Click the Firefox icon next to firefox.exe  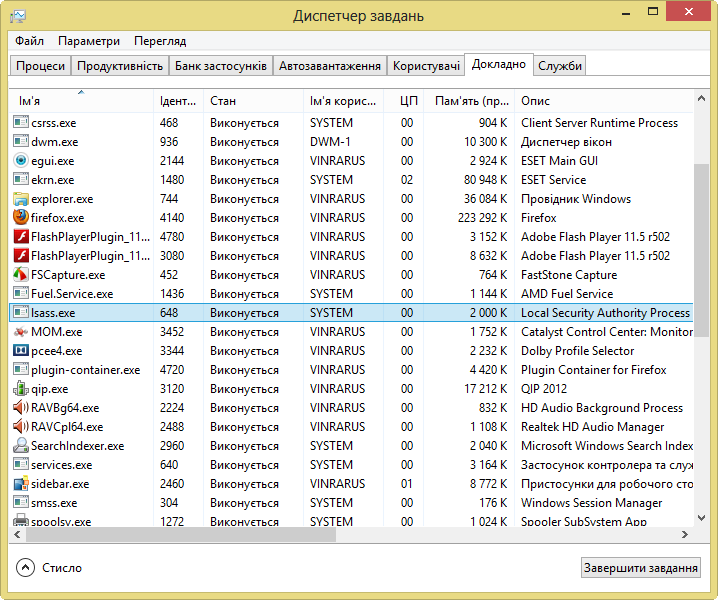(21, 217)
